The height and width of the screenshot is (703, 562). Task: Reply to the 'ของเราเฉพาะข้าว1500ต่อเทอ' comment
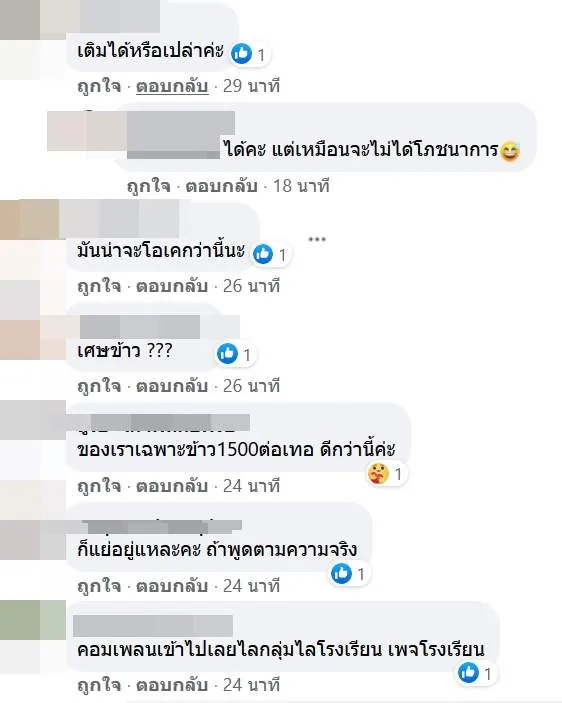[x=172, y=486]
